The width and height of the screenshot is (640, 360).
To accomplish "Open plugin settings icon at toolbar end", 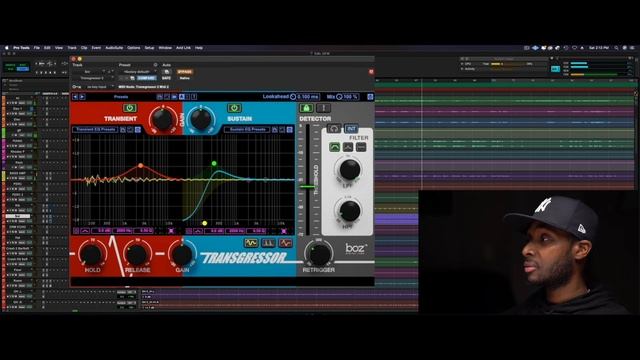I will tap(370, 97).
